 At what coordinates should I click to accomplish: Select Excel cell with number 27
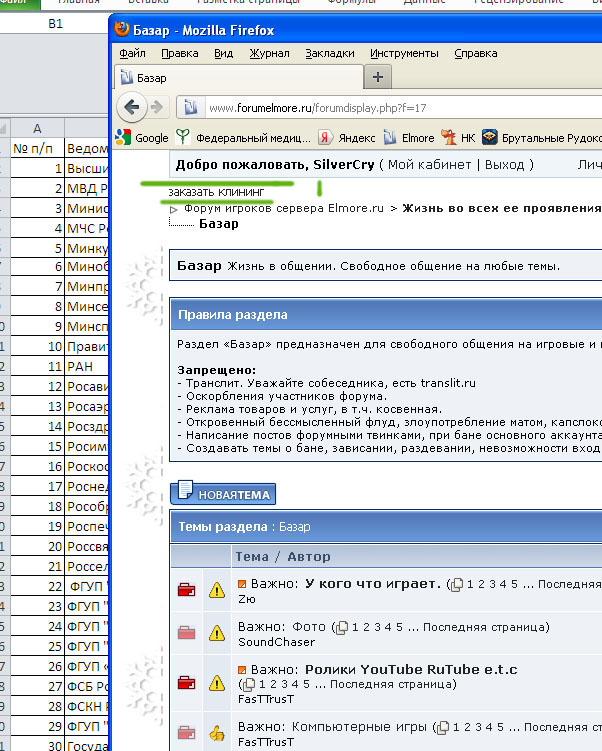tap(37, 686)
